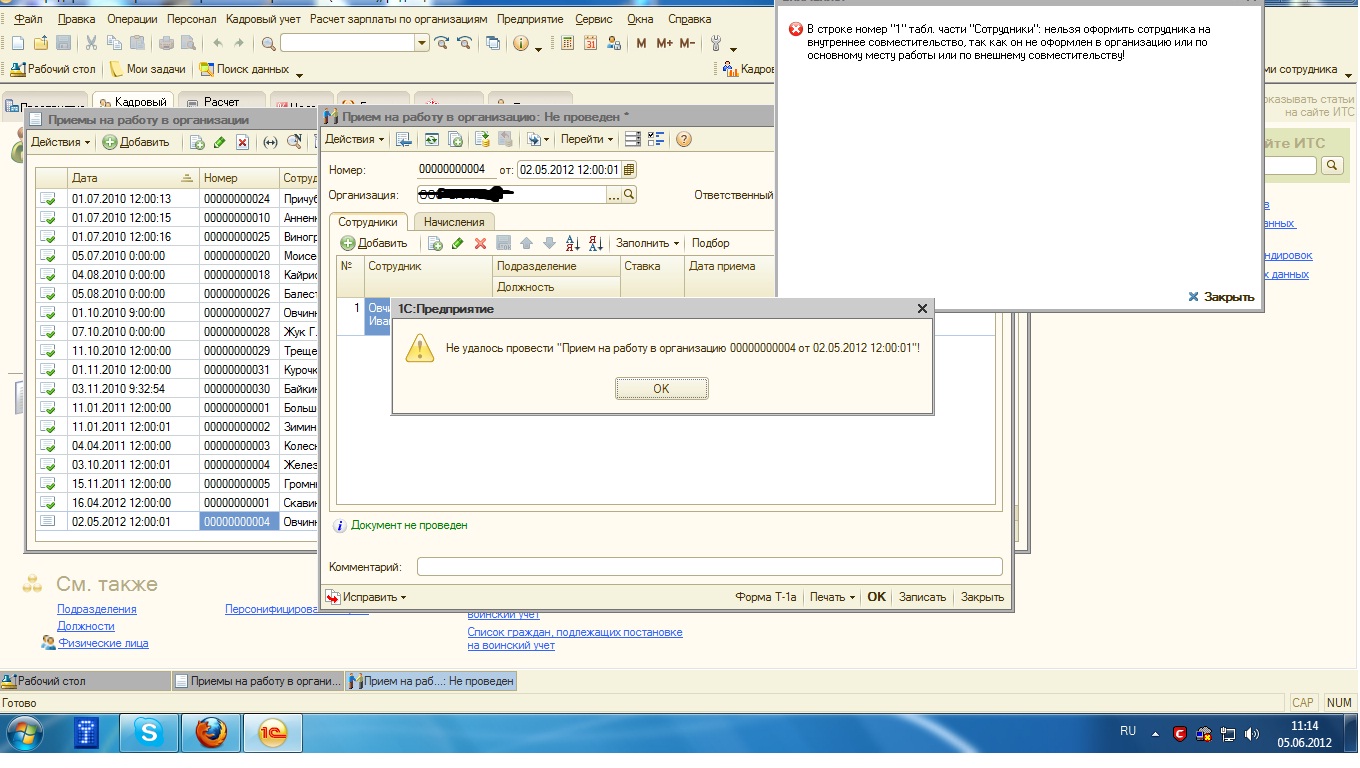1360x768 pixels.
Task: Open the Физические лица link
Action: click(x=103, y=643)
